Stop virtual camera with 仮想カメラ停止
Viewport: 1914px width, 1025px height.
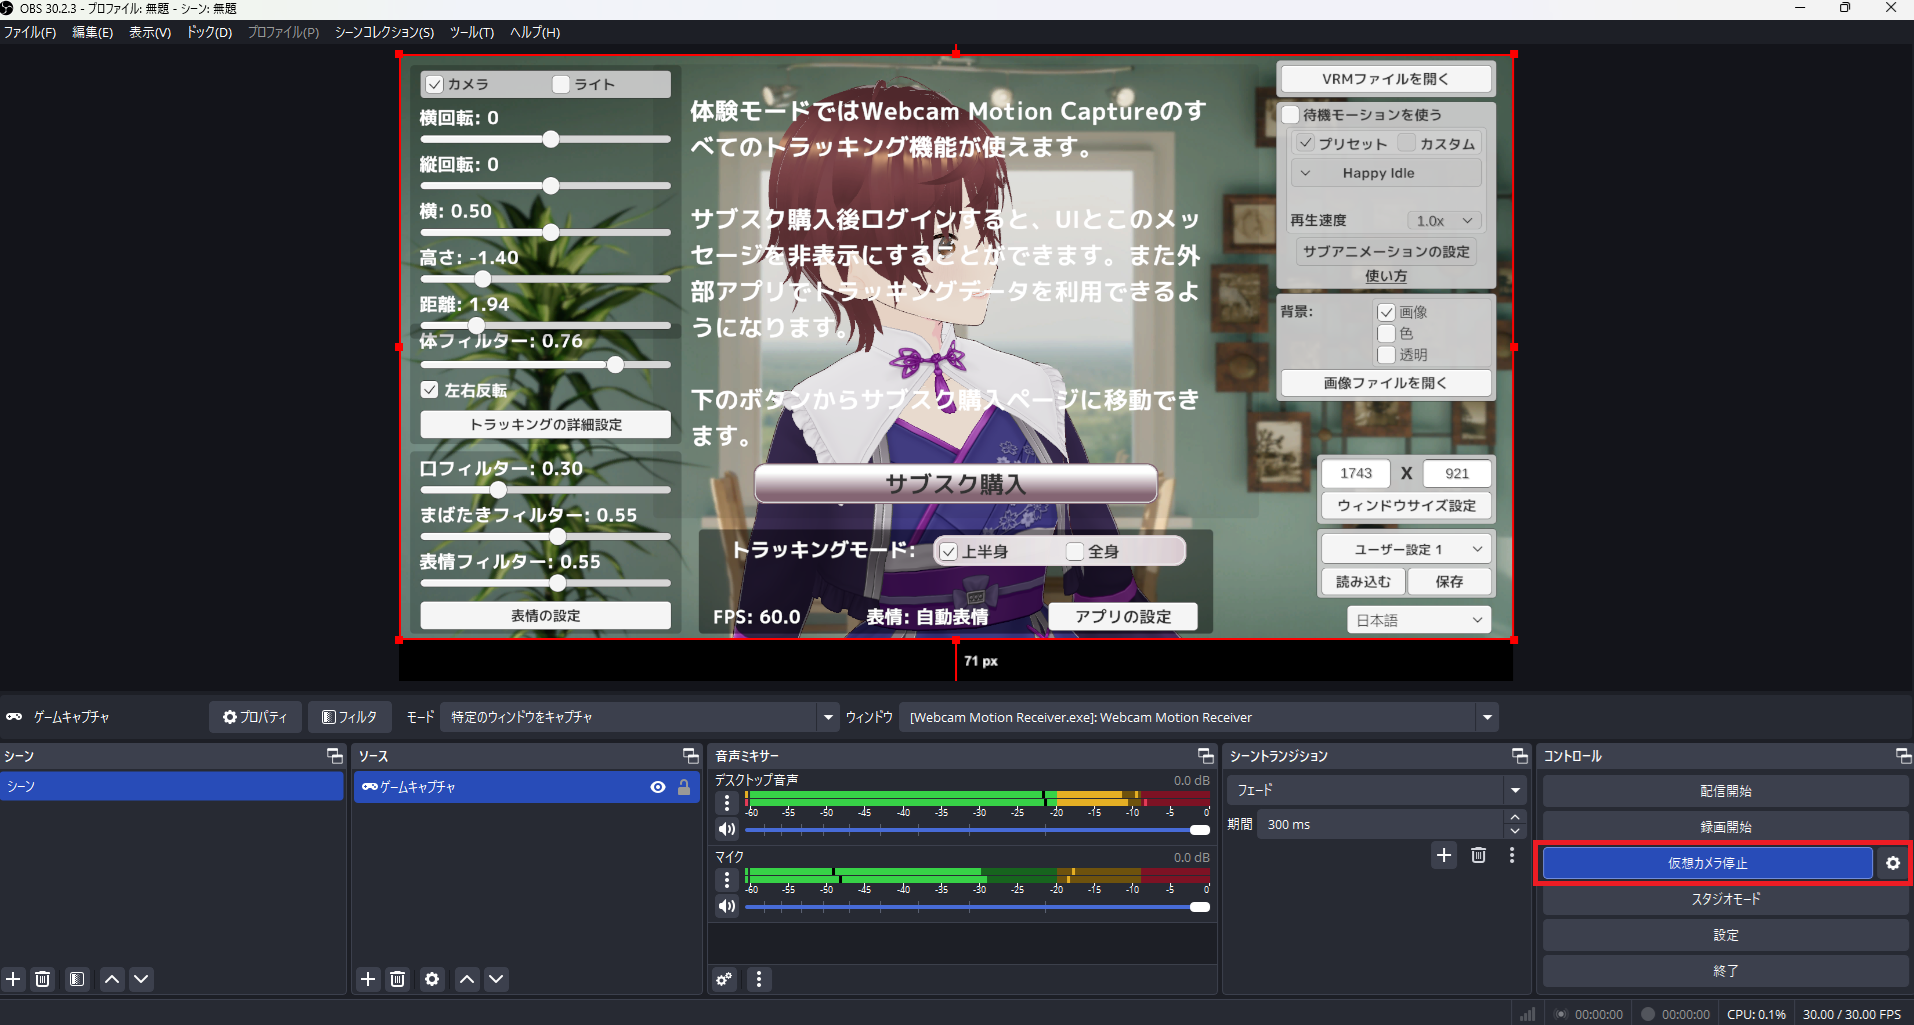pos(1707,863)
